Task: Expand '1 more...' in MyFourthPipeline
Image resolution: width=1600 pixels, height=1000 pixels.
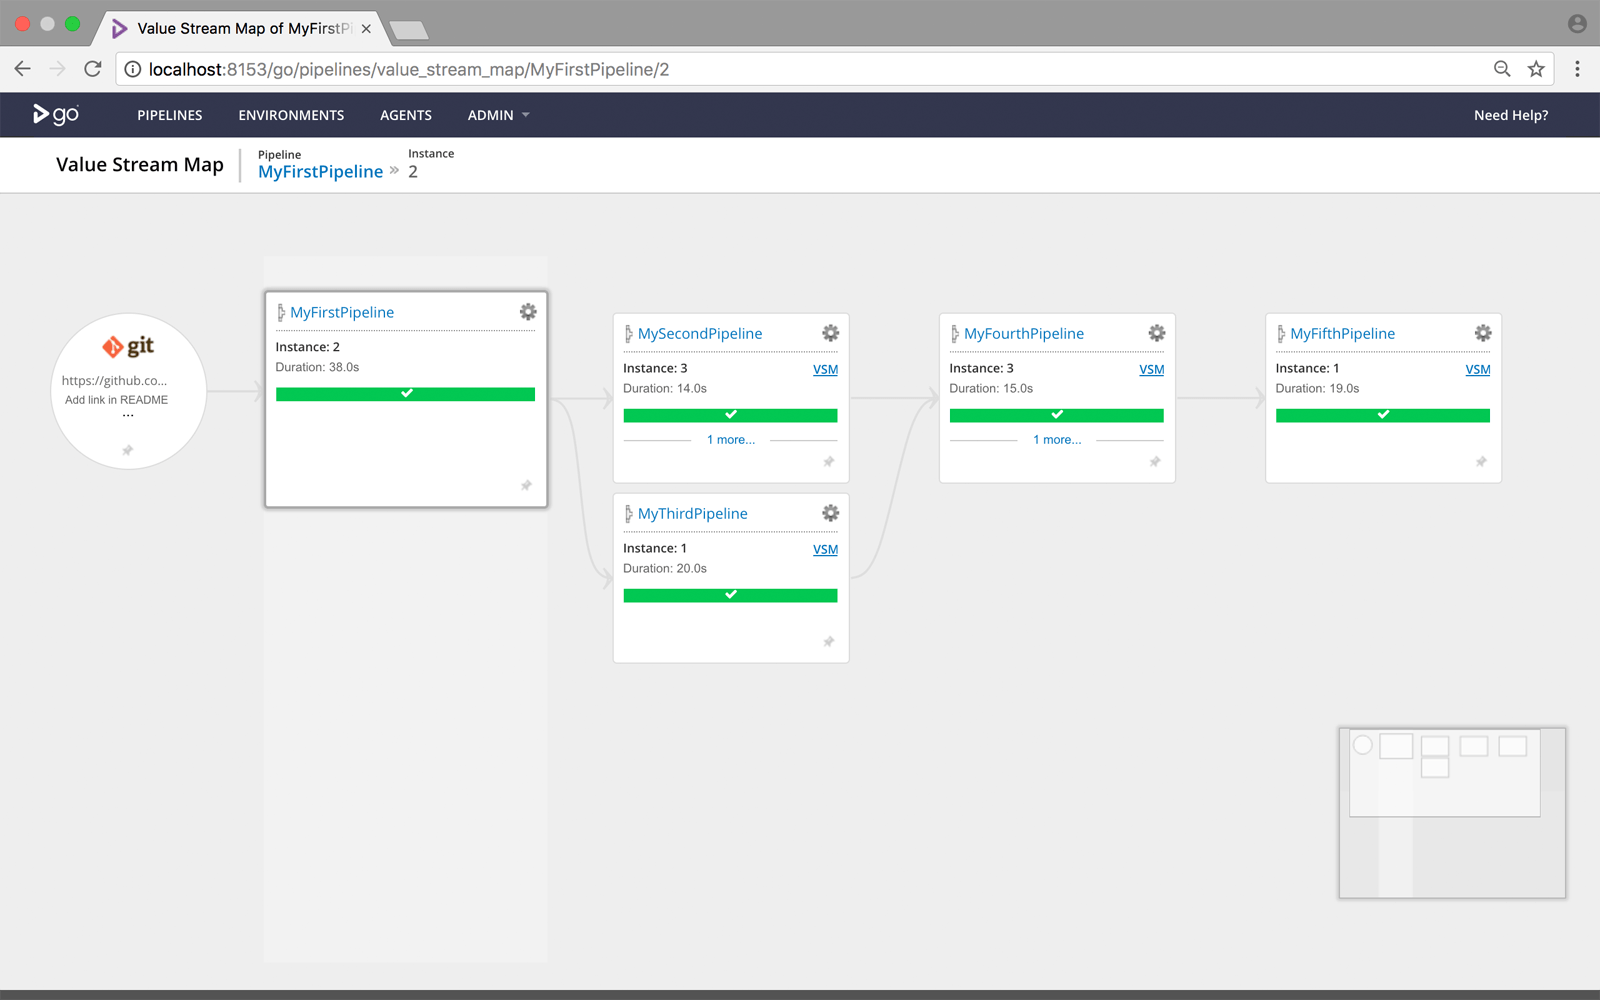Action: 1057,440
